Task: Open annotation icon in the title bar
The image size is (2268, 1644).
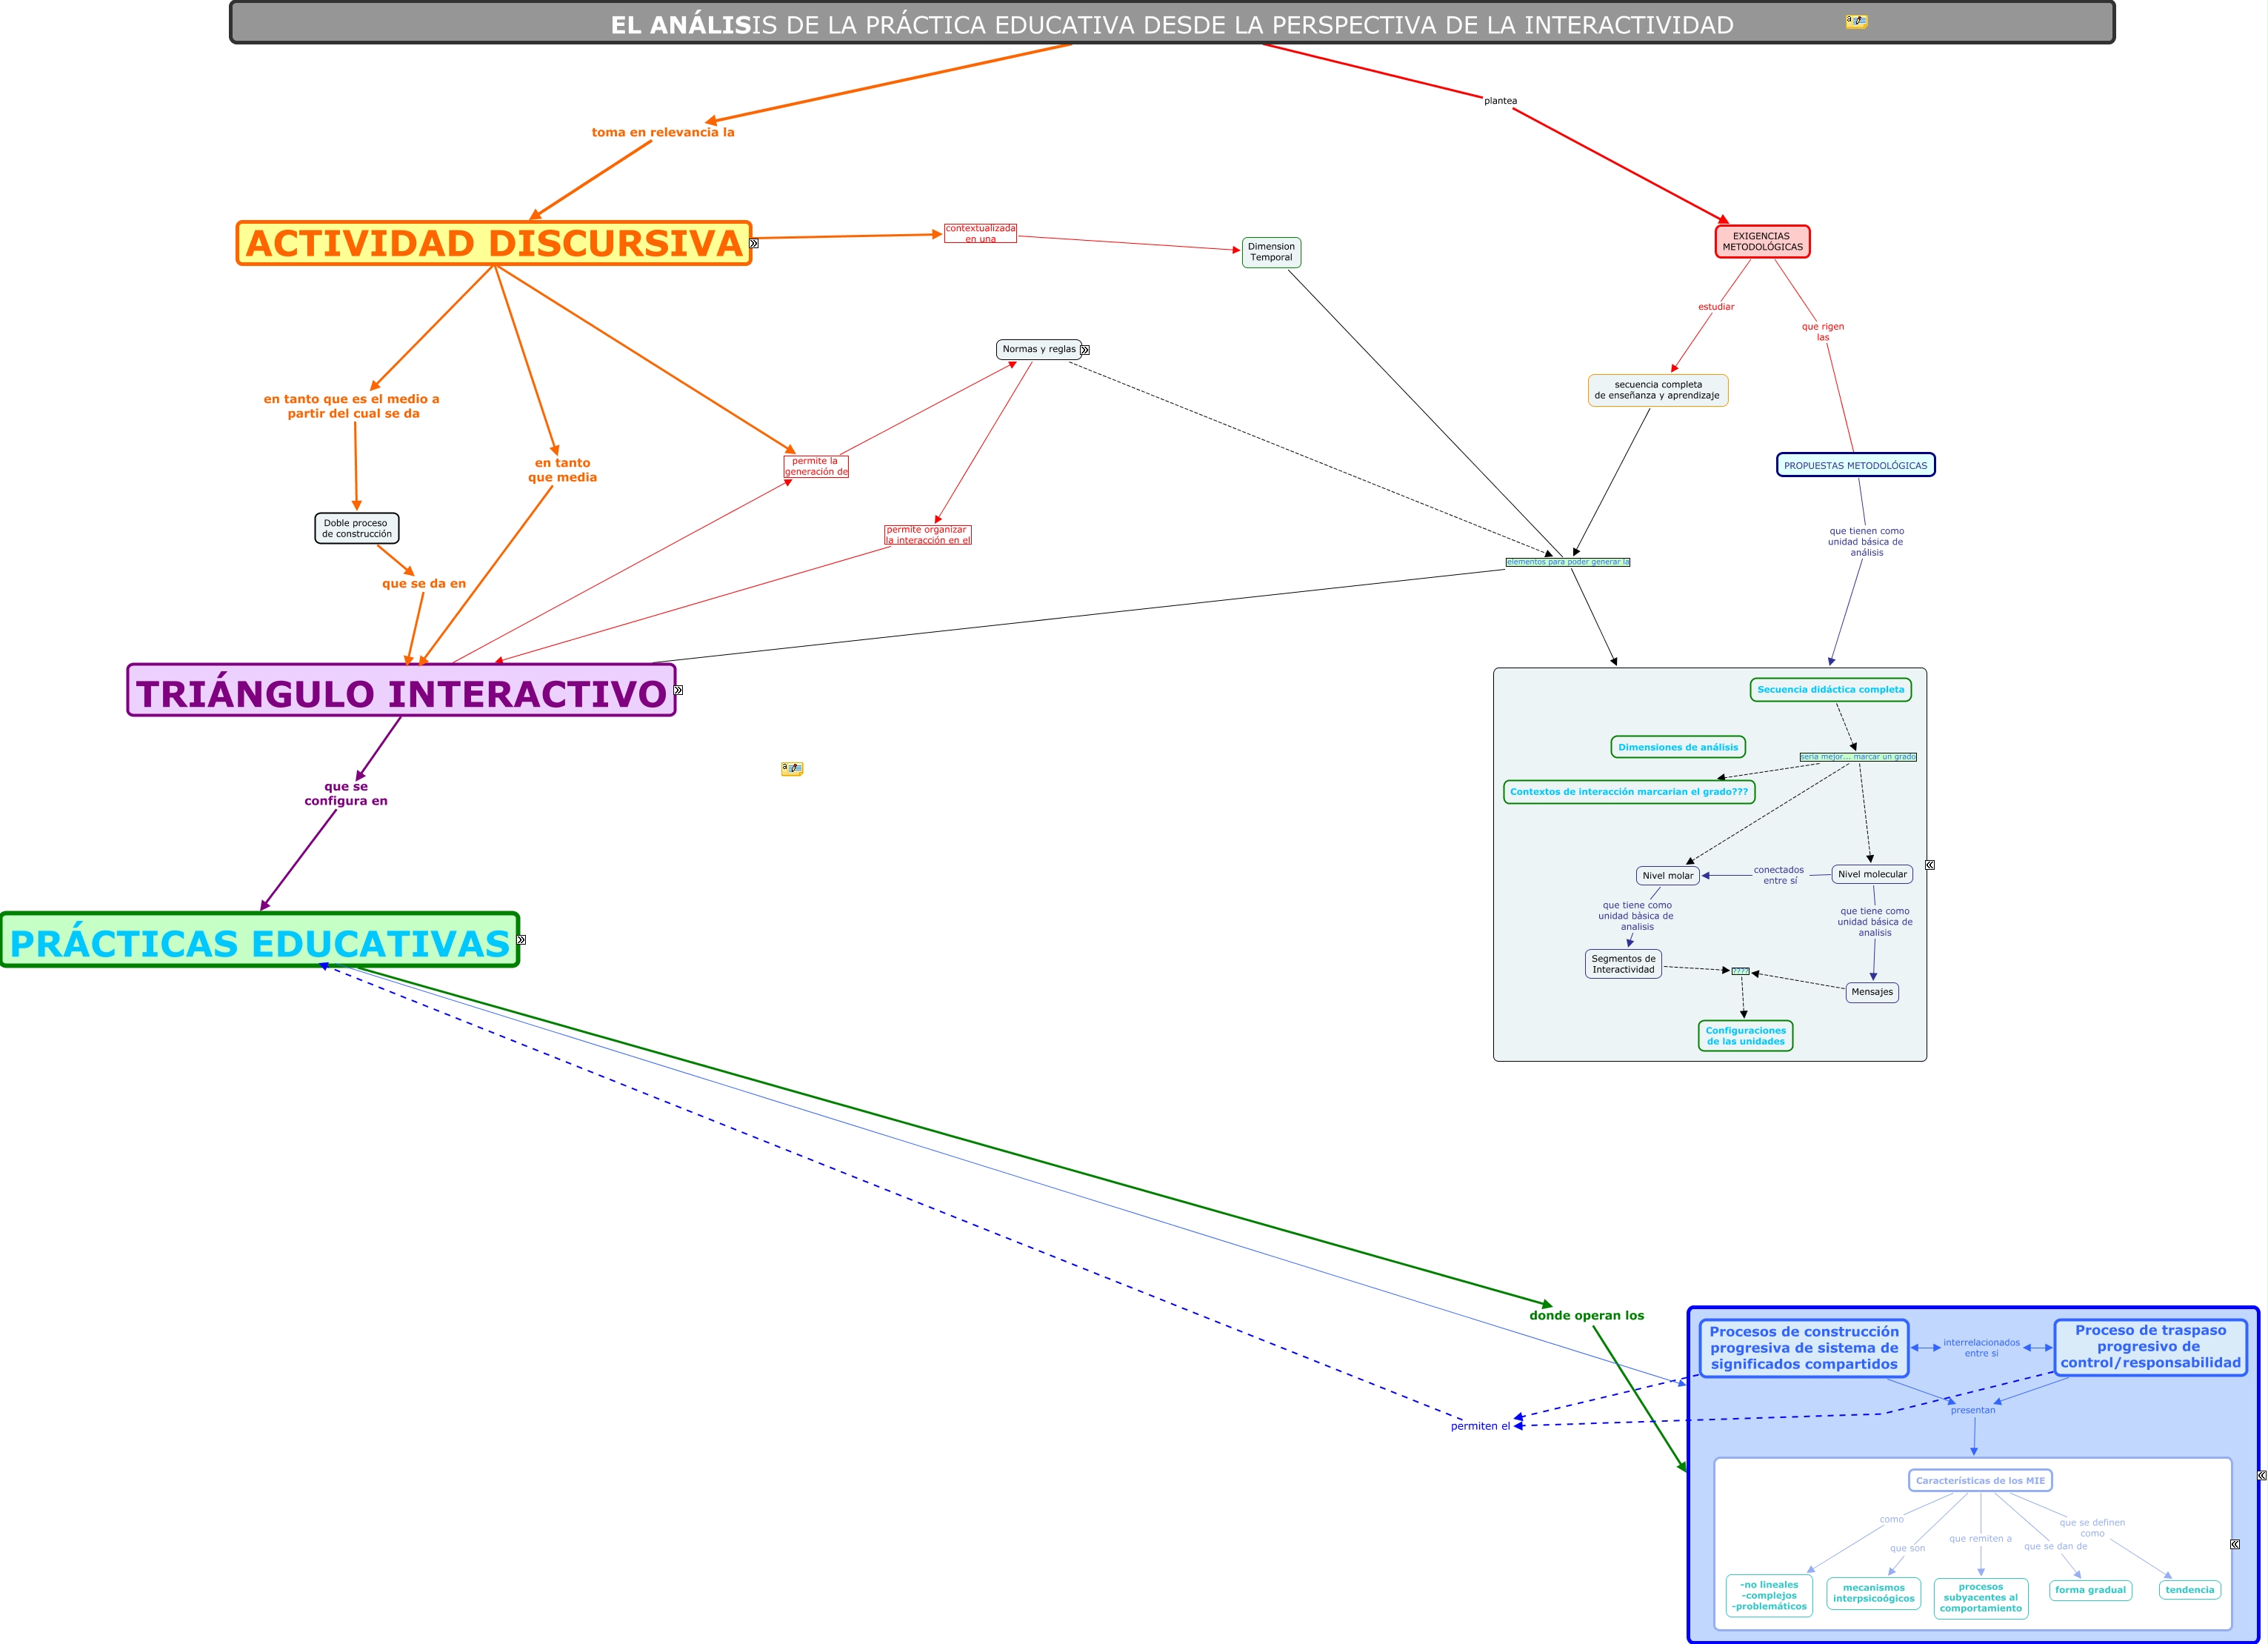Action: [1856, 21]
